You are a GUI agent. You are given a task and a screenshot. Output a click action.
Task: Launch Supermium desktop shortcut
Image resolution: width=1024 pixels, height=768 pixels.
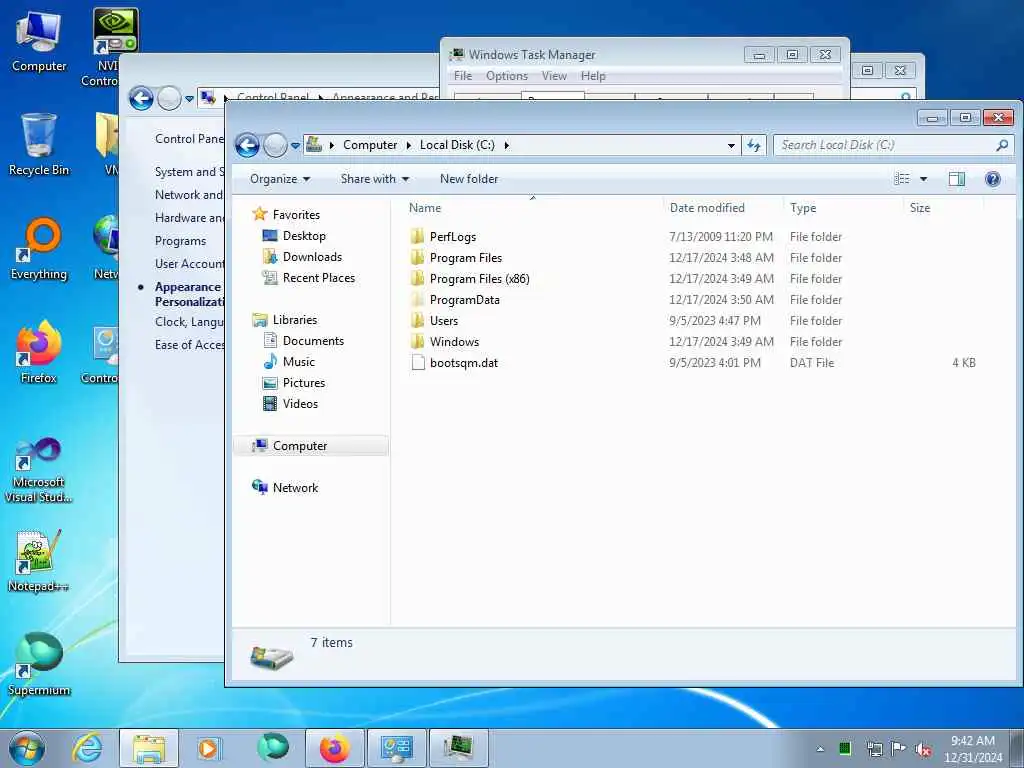click(x=39, y=664)
